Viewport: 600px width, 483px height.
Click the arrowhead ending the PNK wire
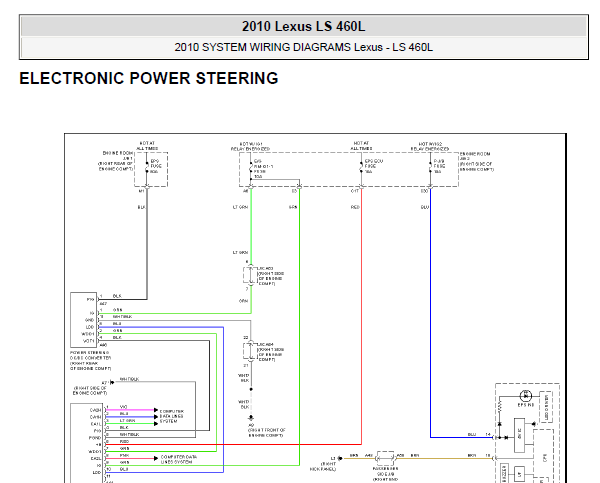point(156,458)
